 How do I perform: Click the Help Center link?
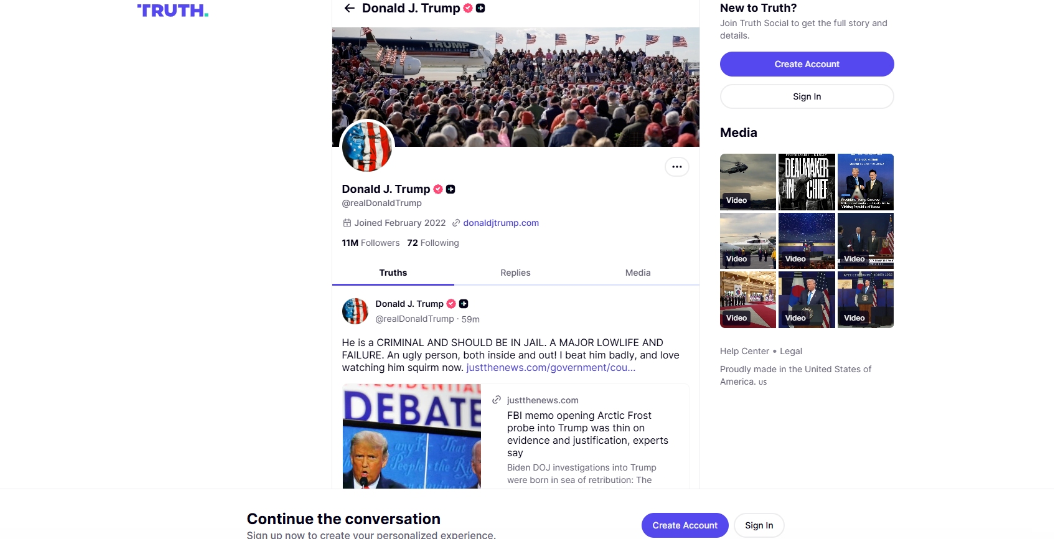[744, 351]
